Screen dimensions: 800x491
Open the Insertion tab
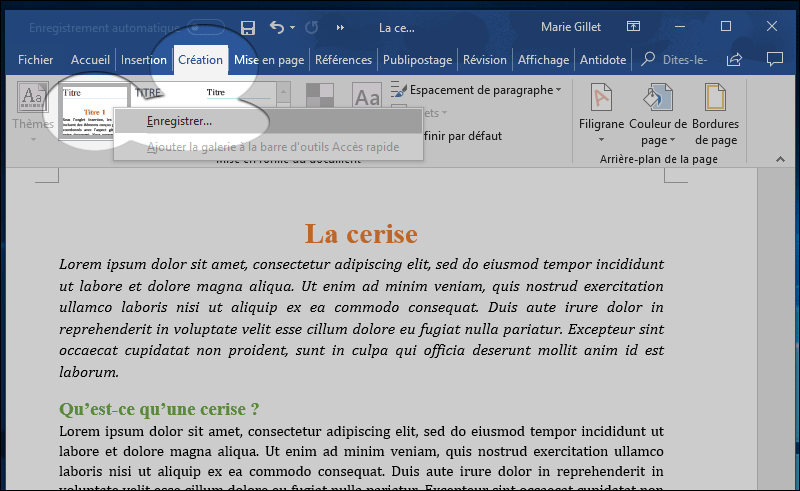coord(144,60)
